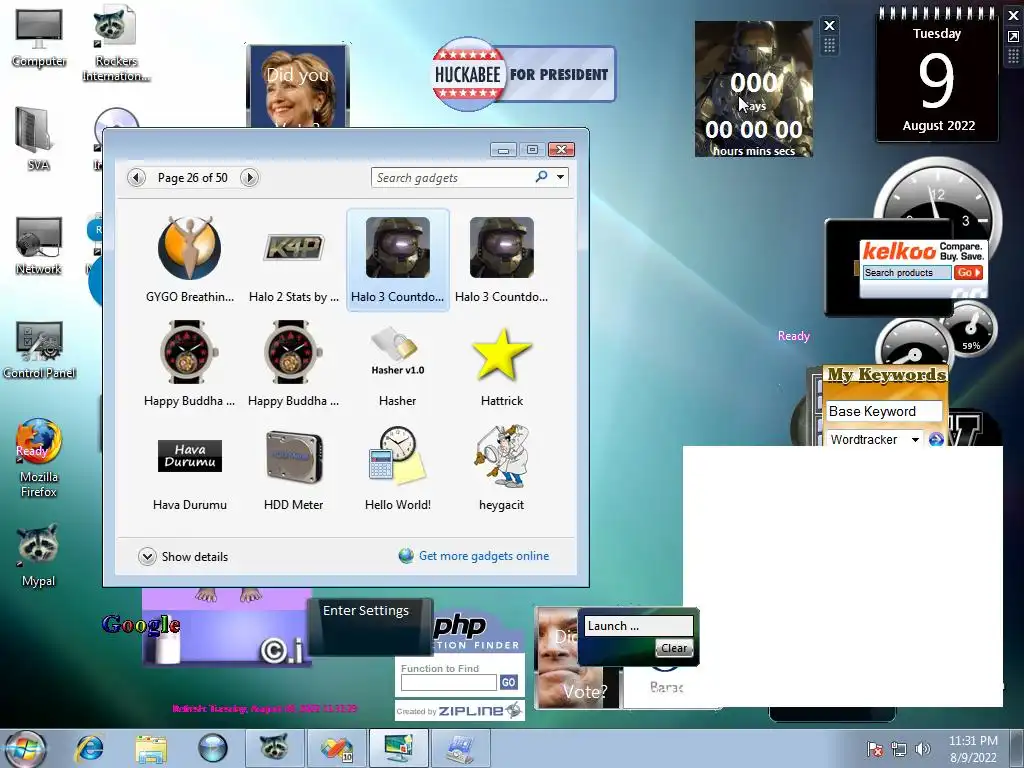Click the CPU meter gadget showing 59%
Image resolution: width=1024 pixels, height=768 pixels.
[970, 328]
